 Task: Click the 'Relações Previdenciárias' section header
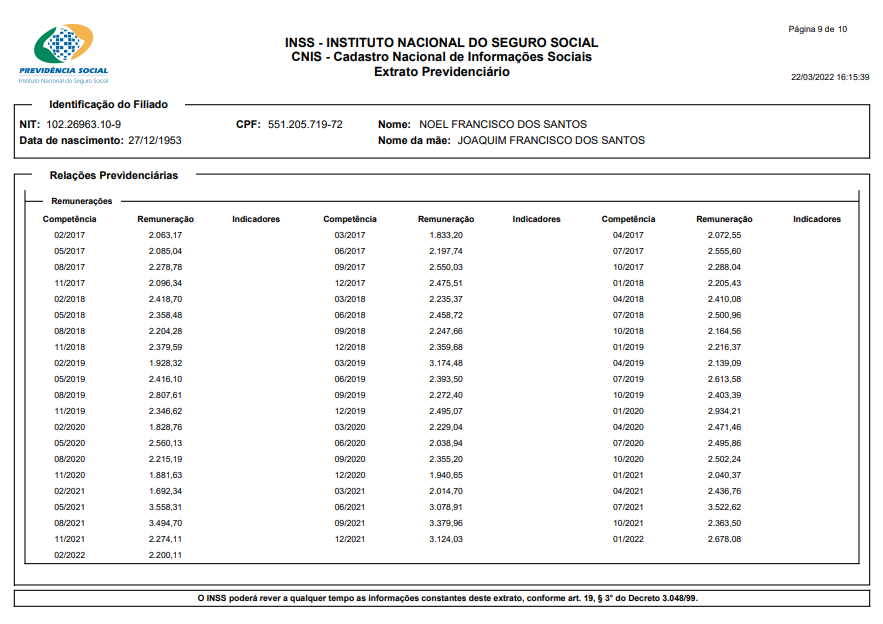tap(114, 175)
